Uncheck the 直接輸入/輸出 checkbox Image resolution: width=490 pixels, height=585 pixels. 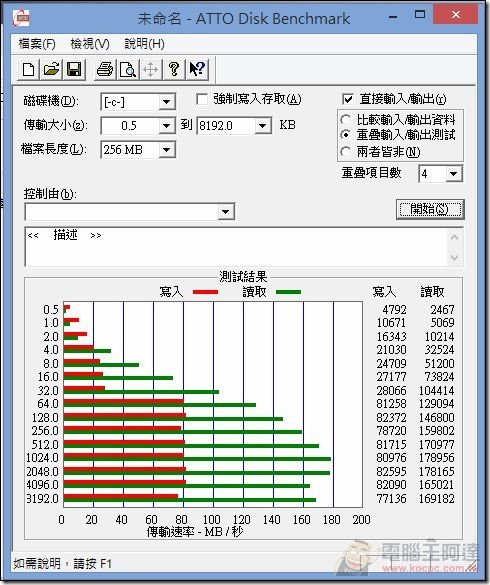tap(347, 99)
